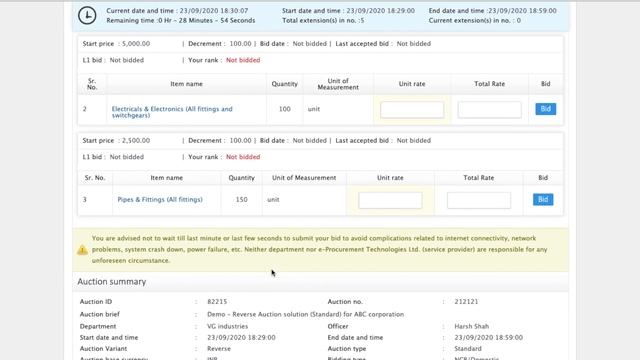The width and height of the screenshot is (640, 360).
Task: Focus Total Rate field for Pipes item
Action: tap(479, 200)
